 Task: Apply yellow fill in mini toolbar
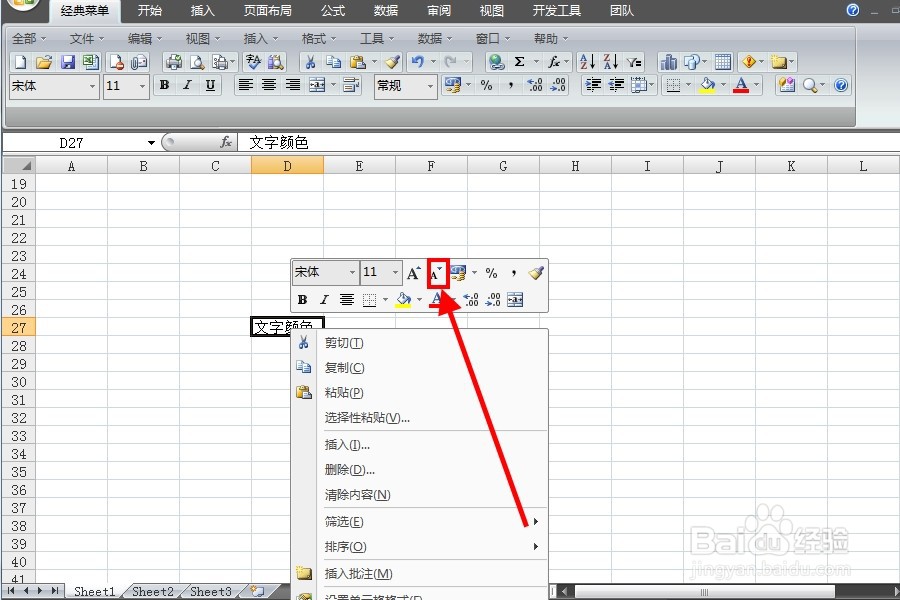pyautogui.click(x=404, y=300)
